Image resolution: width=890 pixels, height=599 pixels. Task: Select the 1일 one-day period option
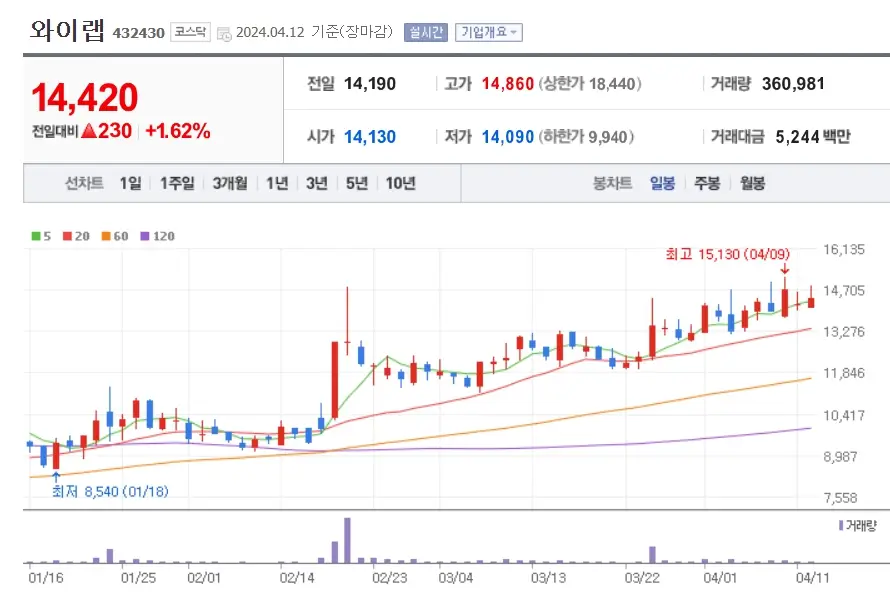pyautogui.click(x=129, y=184)
